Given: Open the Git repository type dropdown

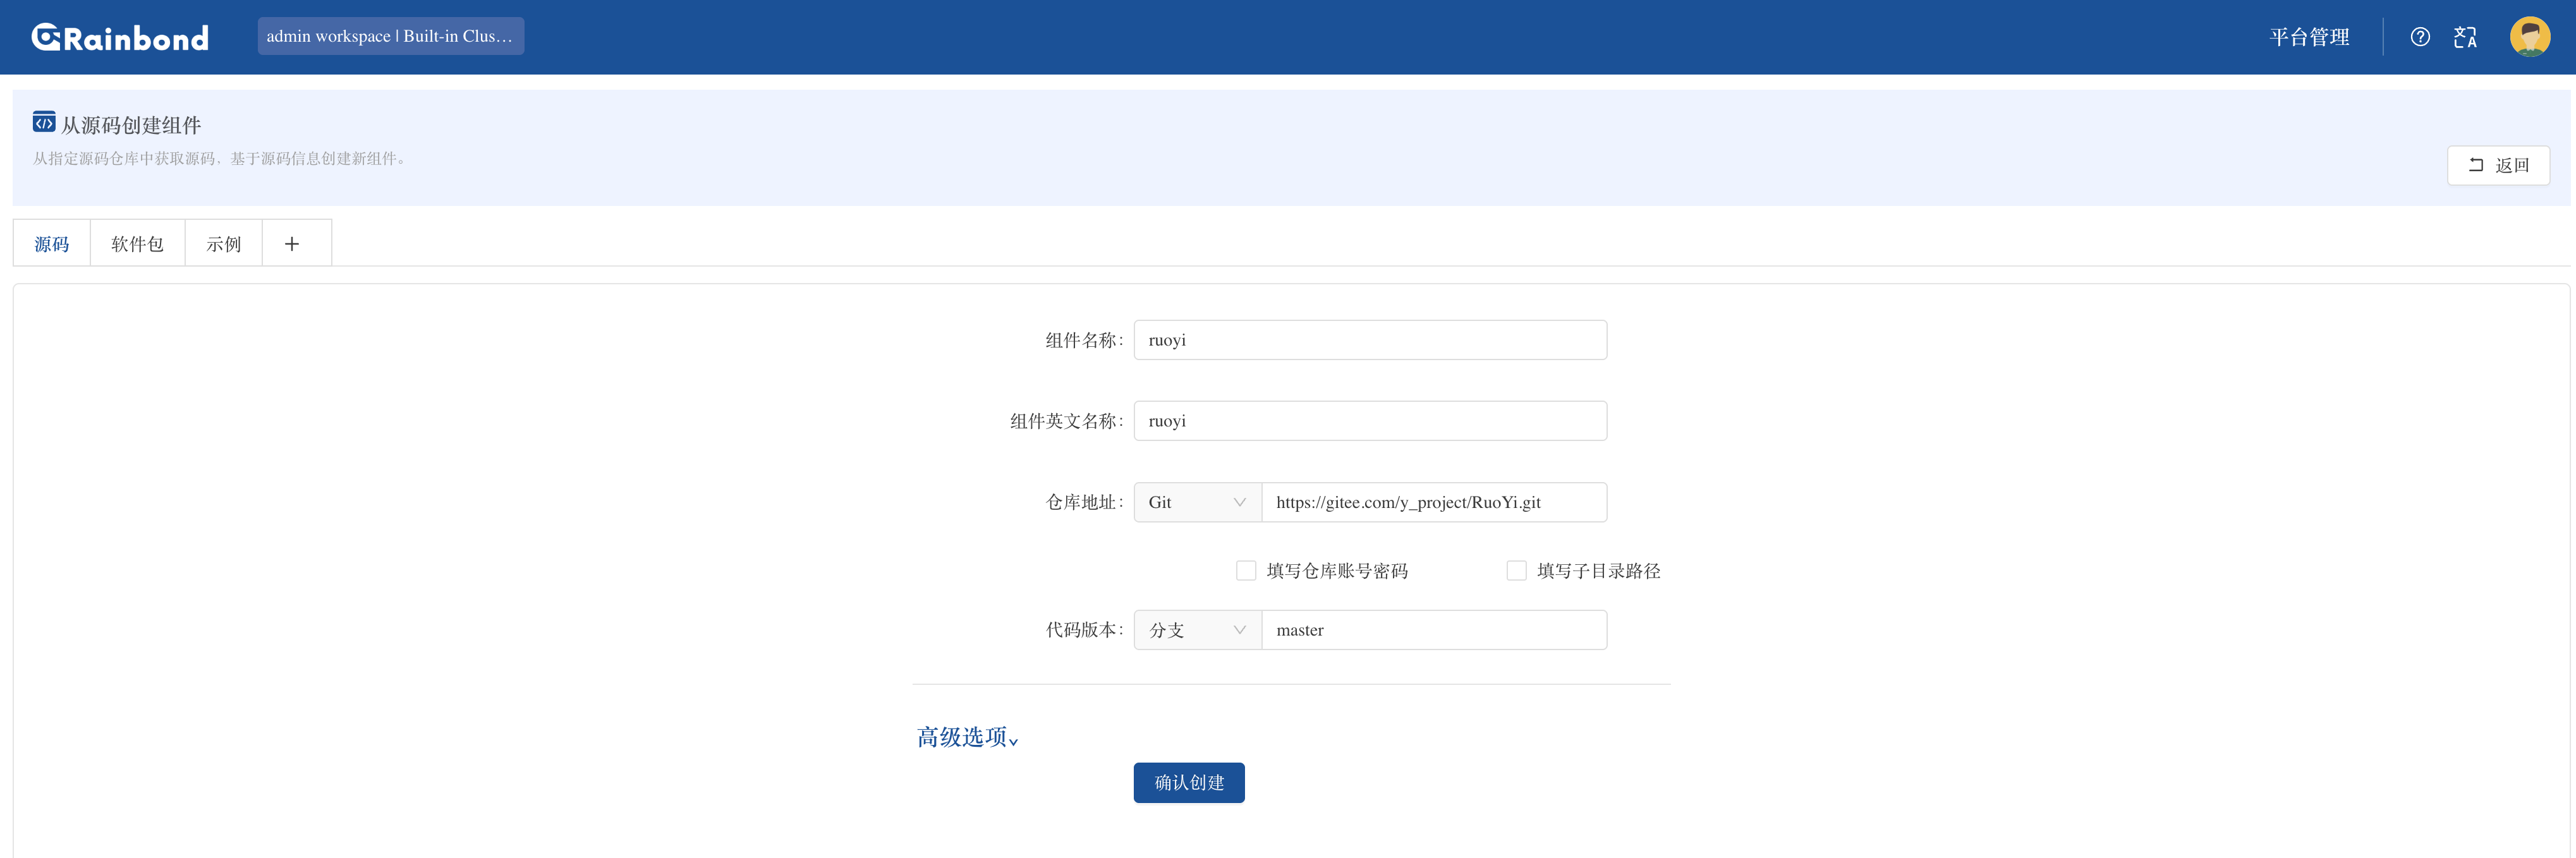Looking at the screenshot, I should [1197, 502].
